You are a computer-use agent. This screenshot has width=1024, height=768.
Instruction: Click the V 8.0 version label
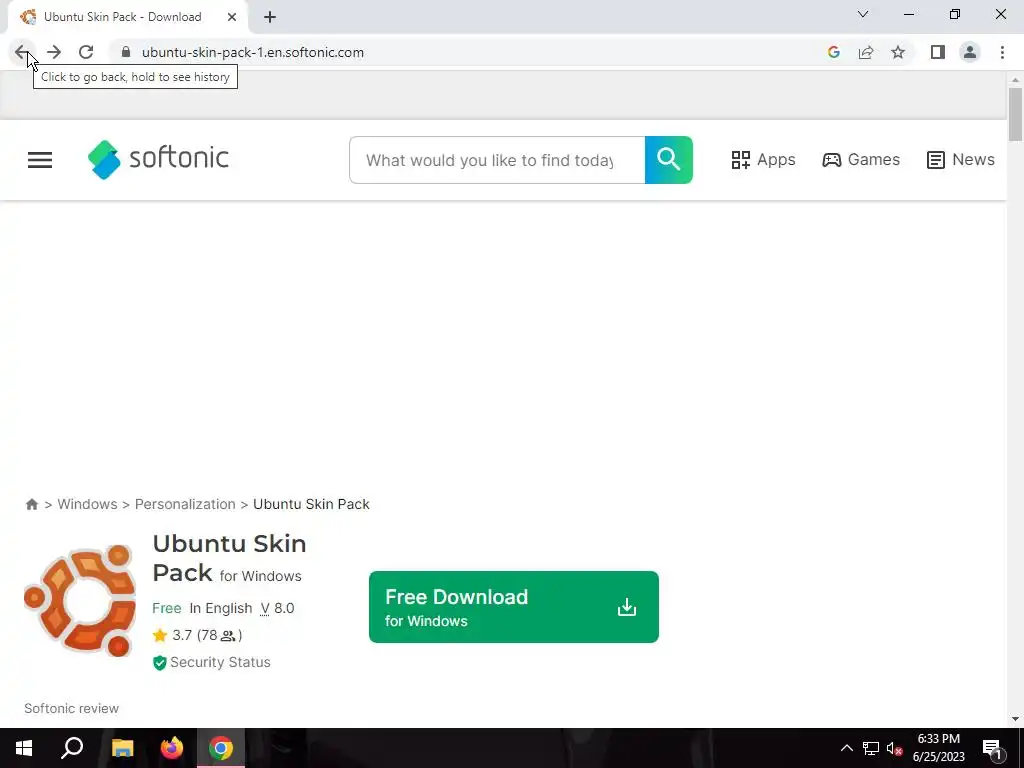tap(278, 608)
